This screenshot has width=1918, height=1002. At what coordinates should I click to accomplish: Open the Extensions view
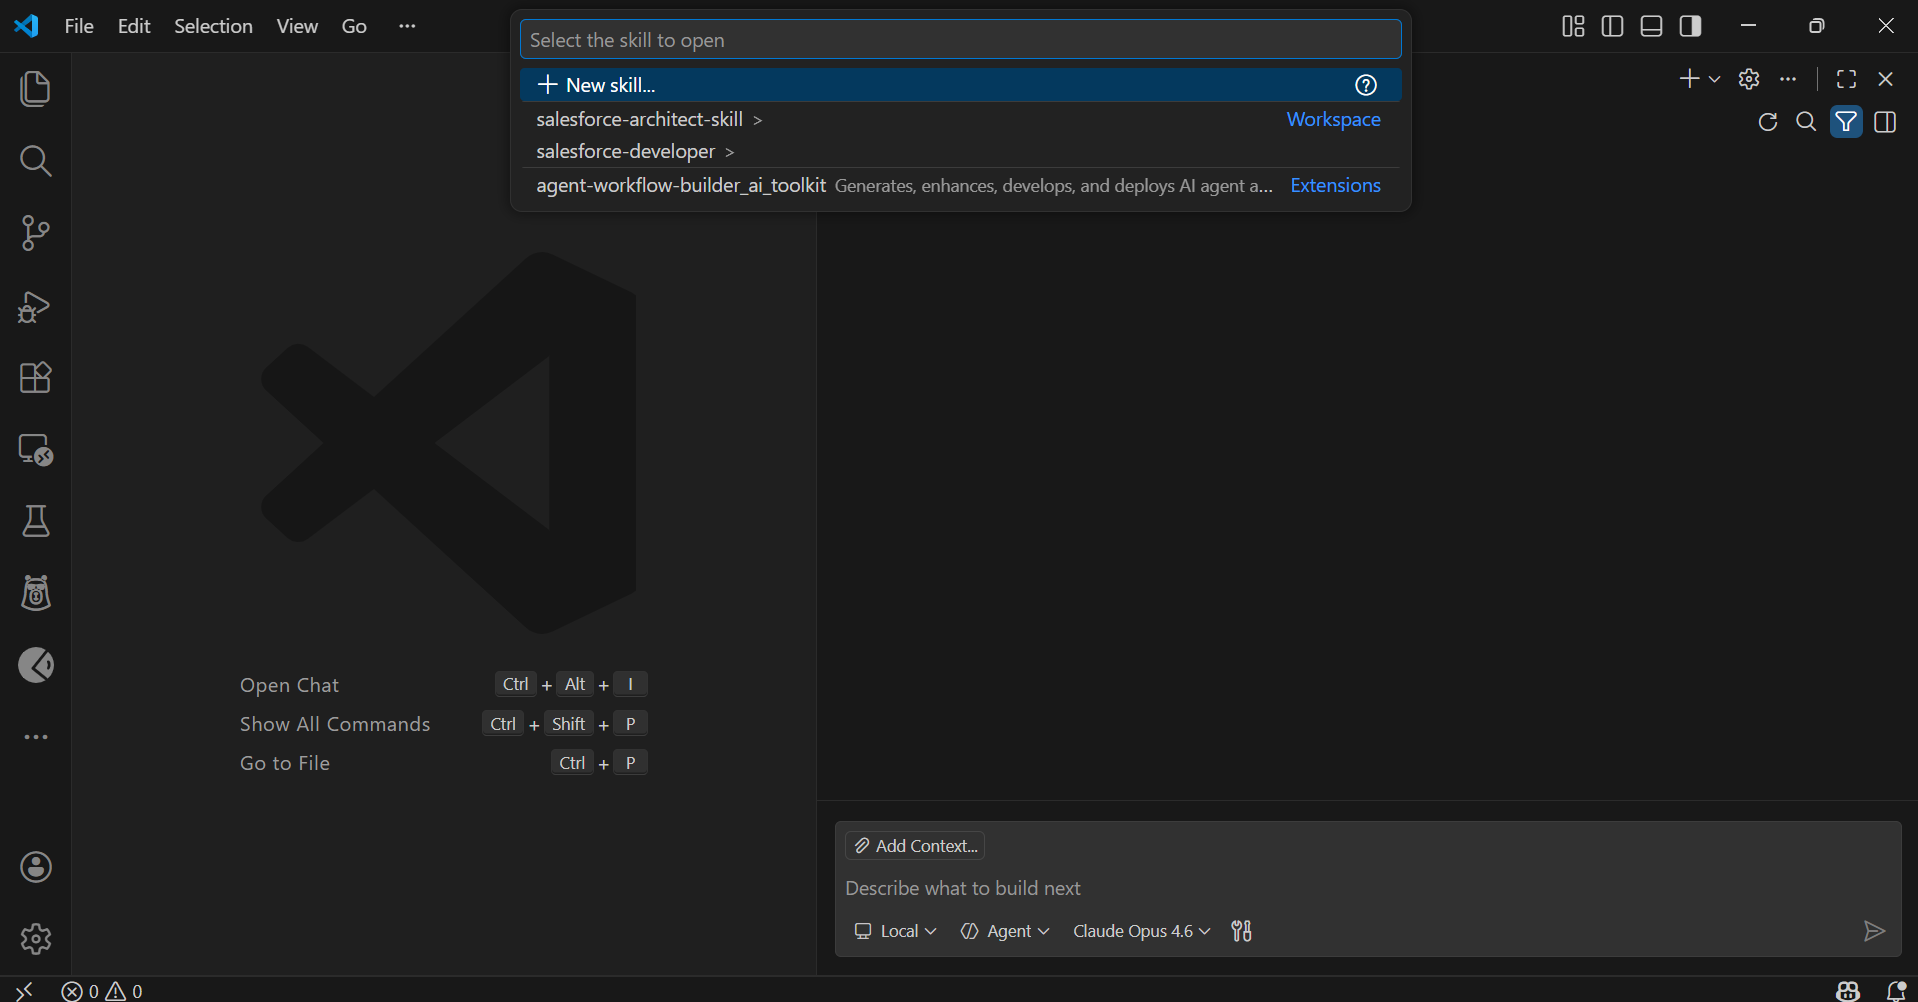point(35,378)
